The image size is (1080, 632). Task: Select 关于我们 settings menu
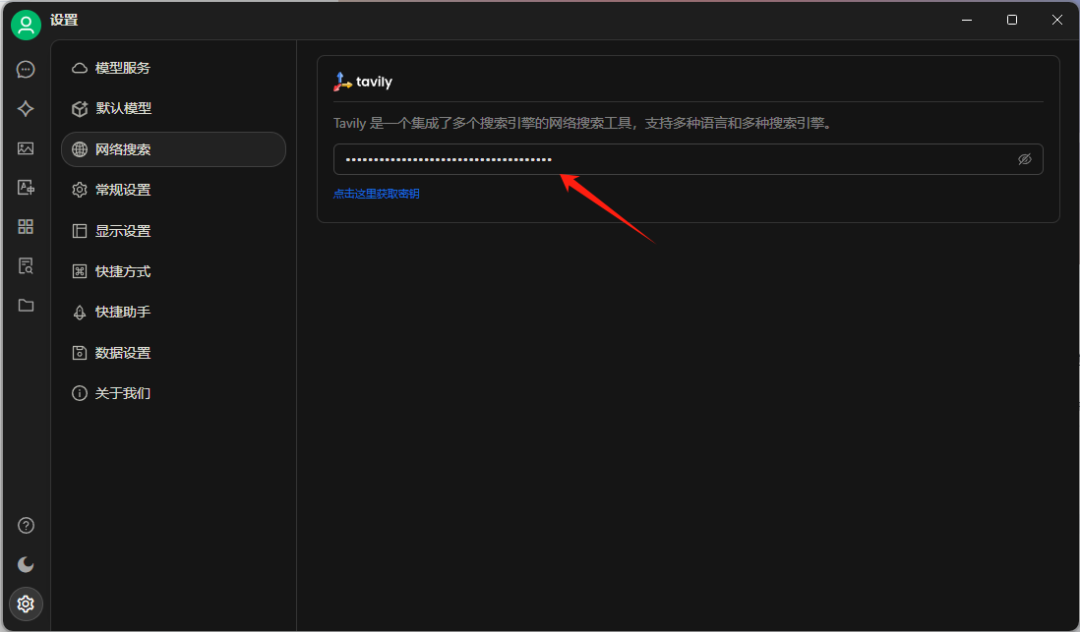pos(174,393)
